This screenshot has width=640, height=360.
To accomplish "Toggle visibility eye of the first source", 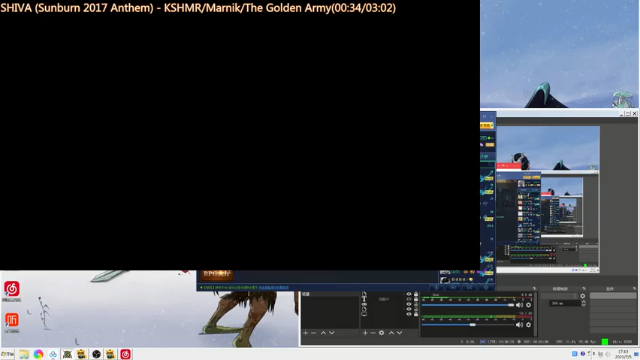I will tap(409, 294).
